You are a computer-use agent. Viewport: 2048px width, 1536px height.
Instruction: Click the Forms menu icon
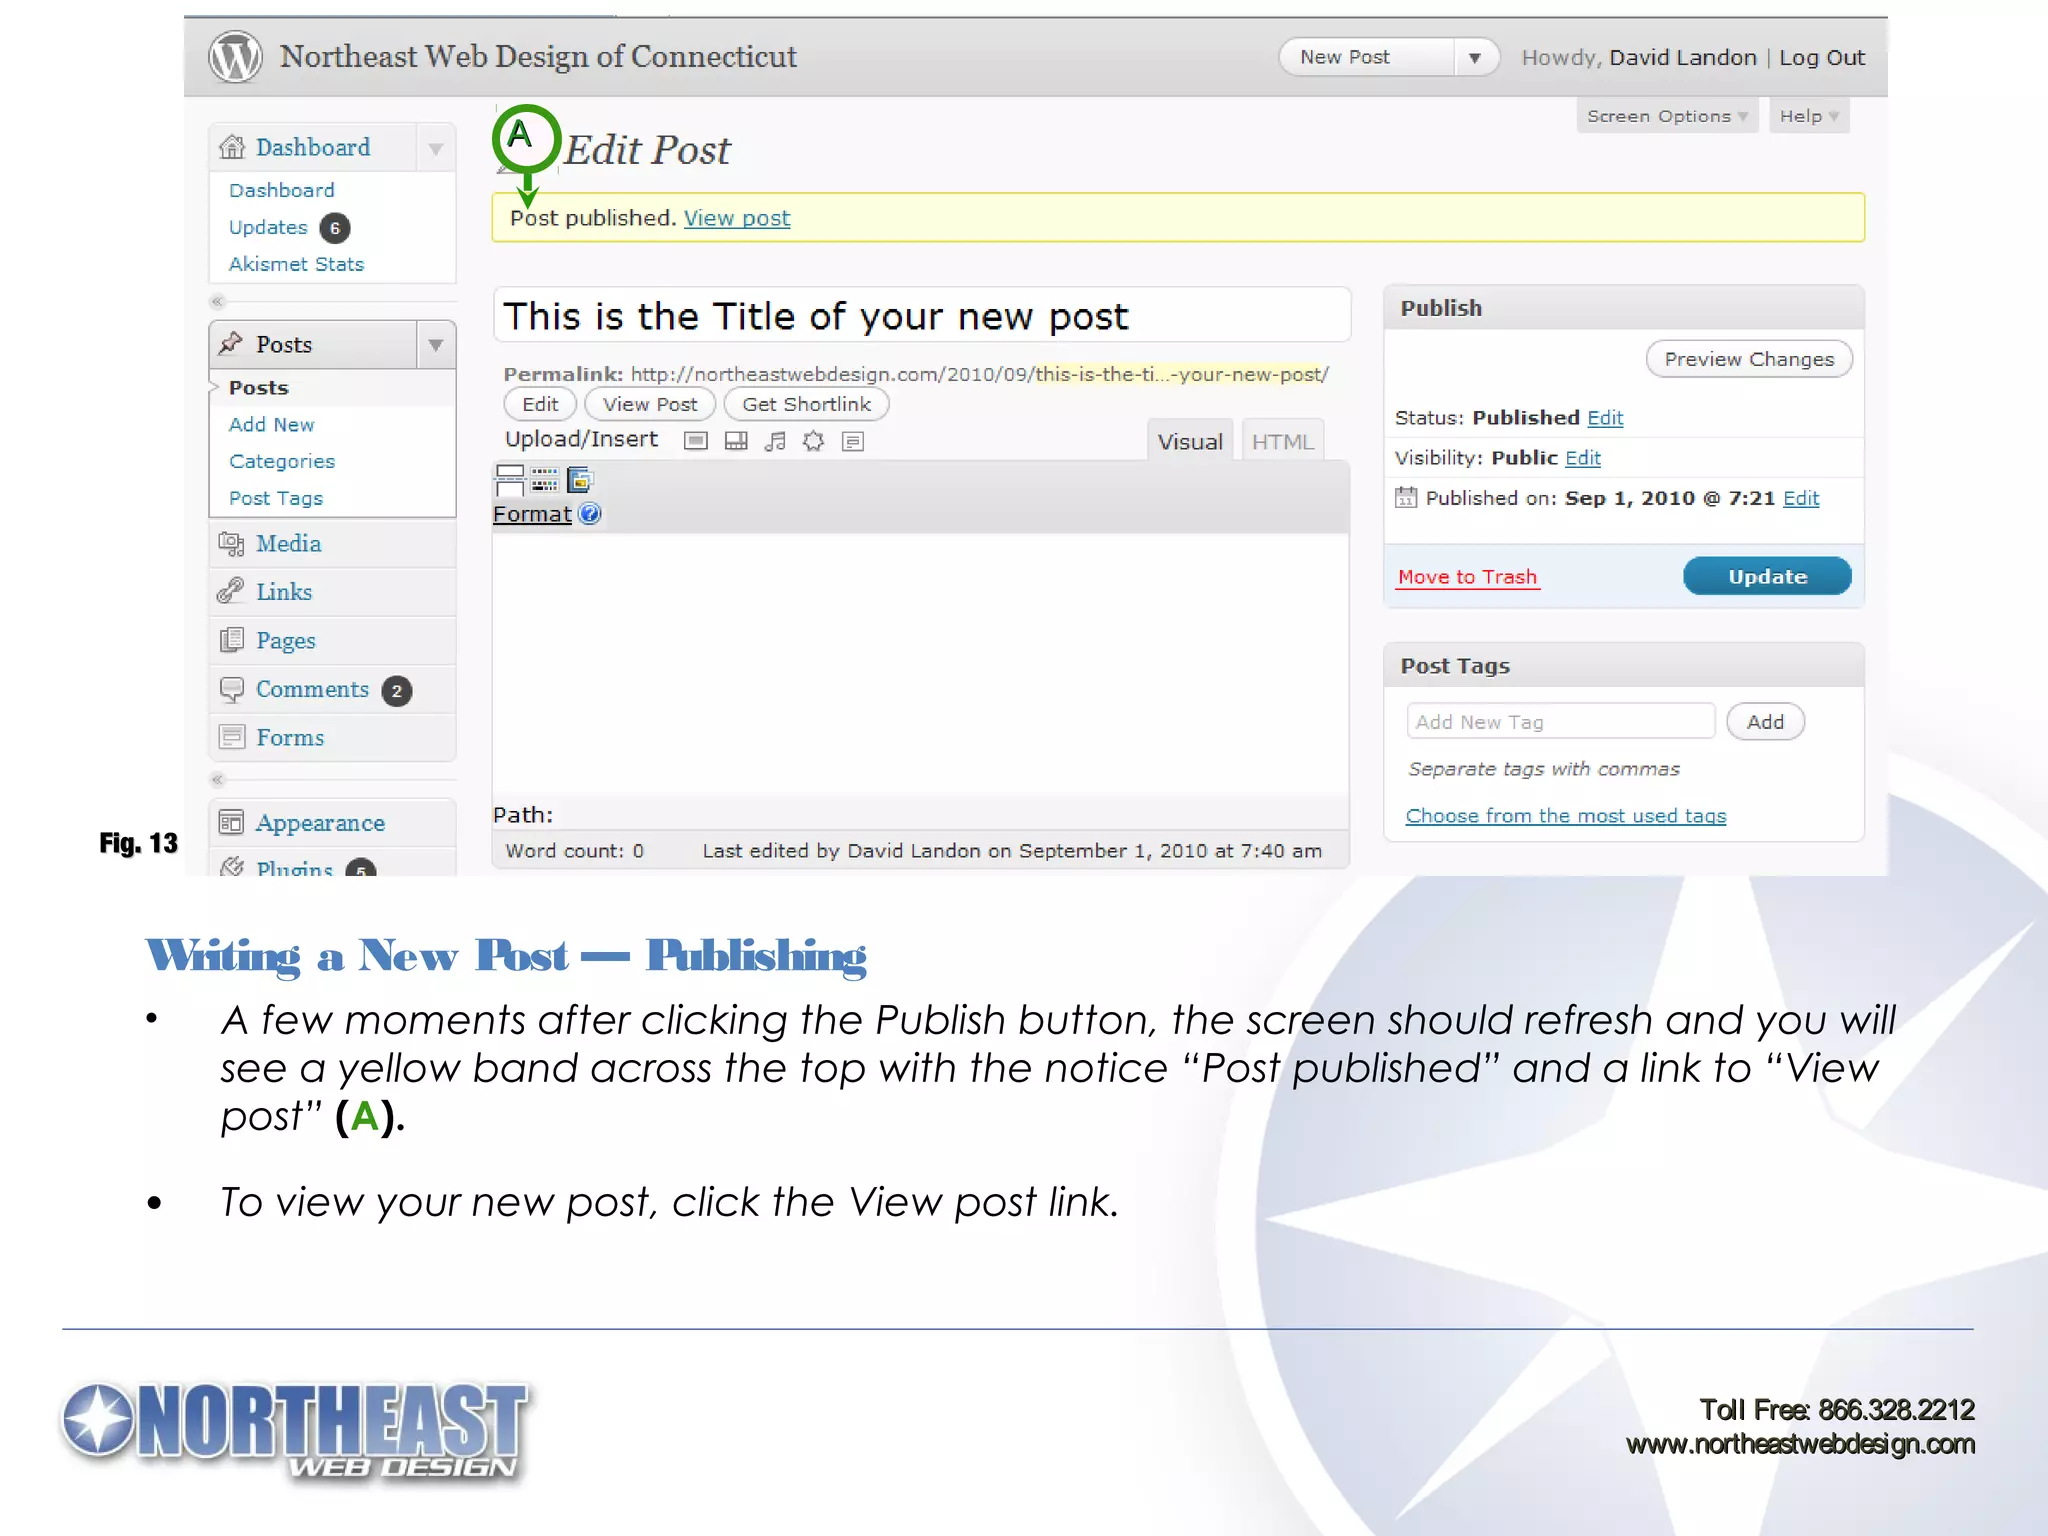click(231, 737)
